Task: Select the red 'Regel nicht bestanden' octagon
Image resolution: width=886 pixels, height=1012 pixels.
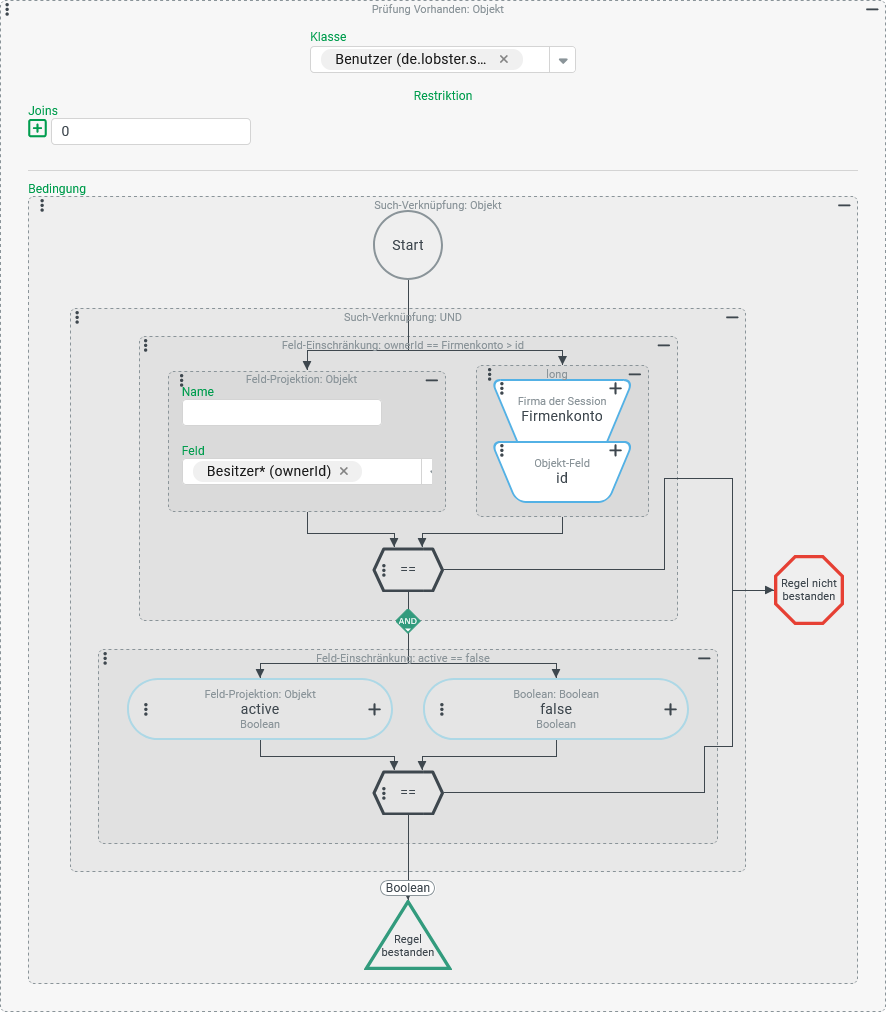Action: 809,590
